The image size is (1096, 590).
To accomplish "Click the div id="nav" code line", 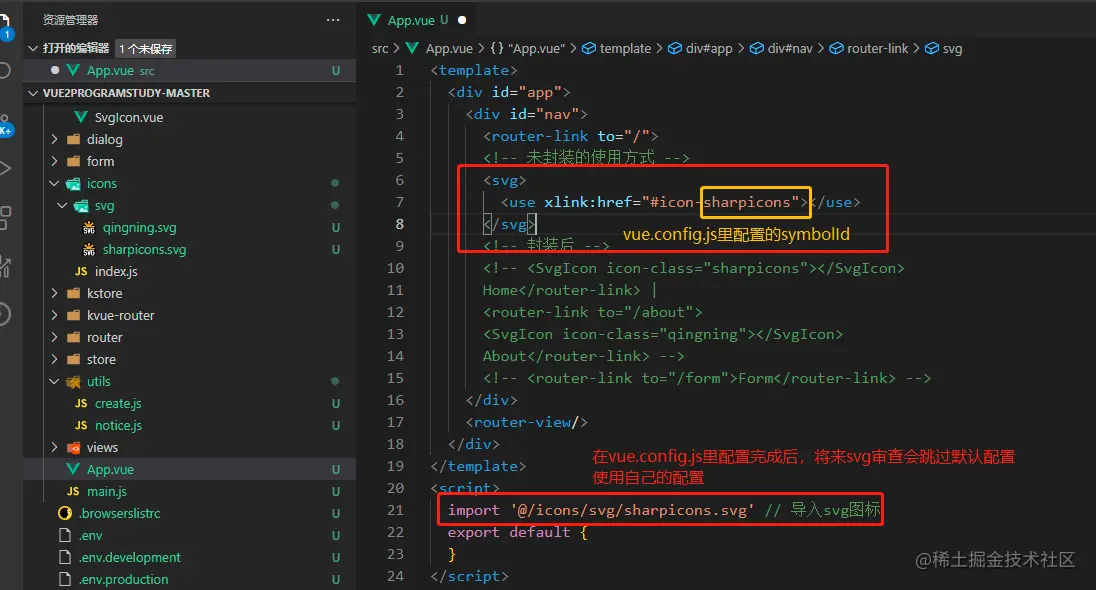I will tap(526, 114).
